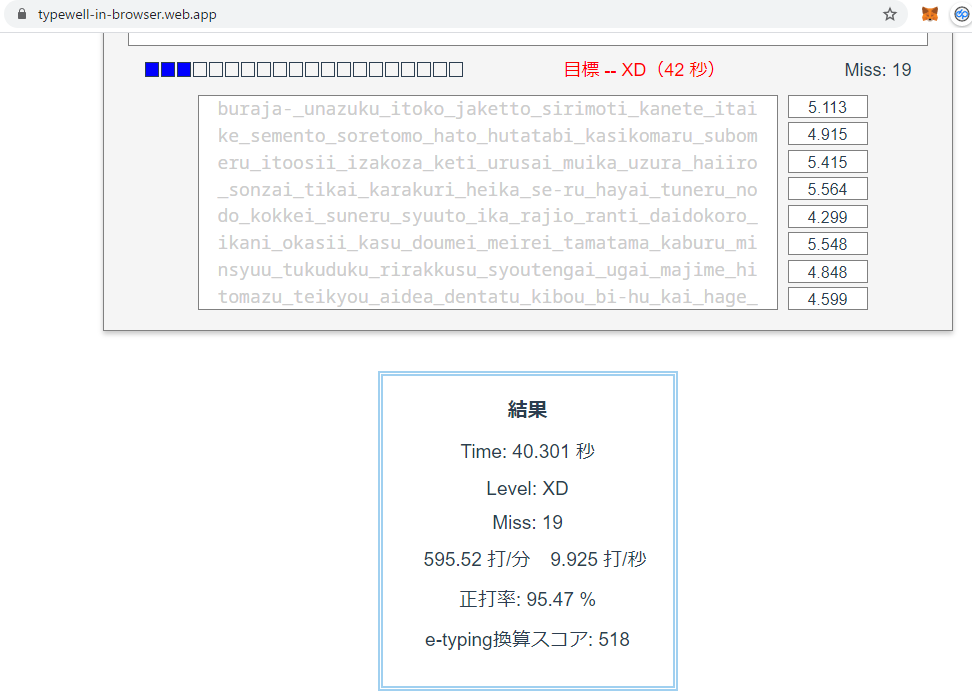Select the 4.599 lap time box
The height and width of the screenshot is (696, 972).
pyautogui.click(x=828, y=299)
